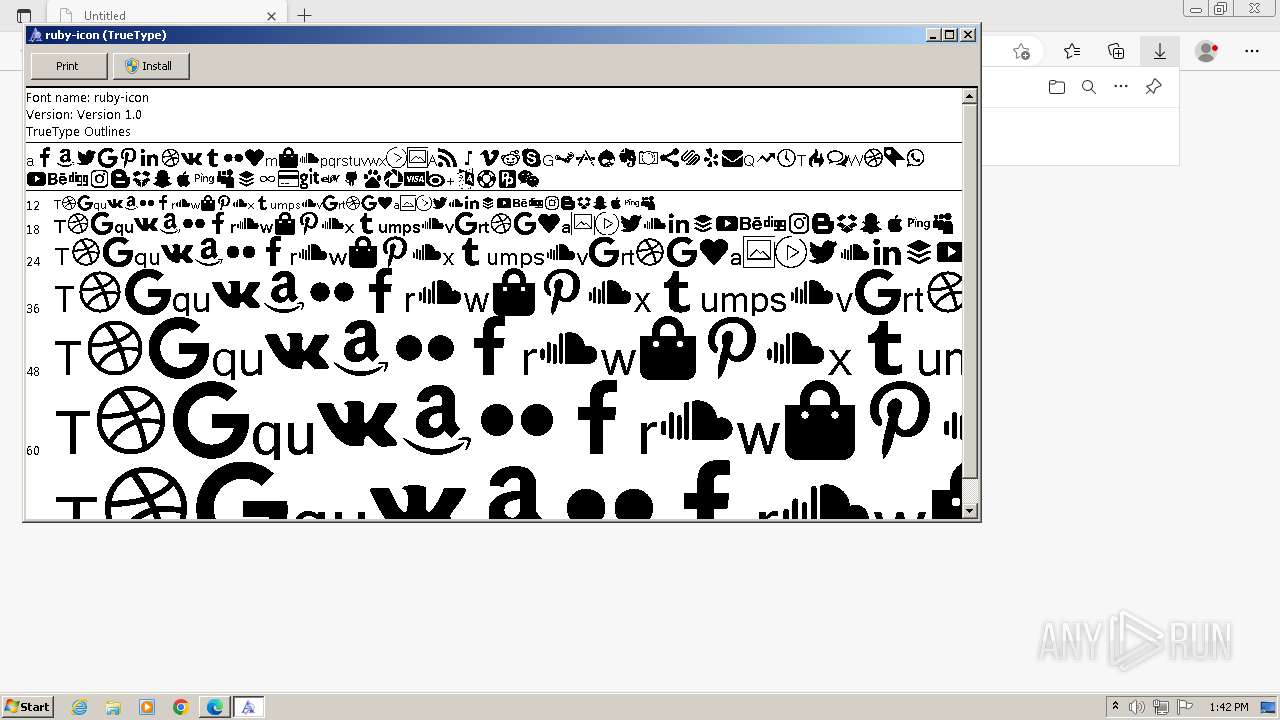1280x720 pixels.
Task: Open the Favorites list in Edge
Action: 1072,51
